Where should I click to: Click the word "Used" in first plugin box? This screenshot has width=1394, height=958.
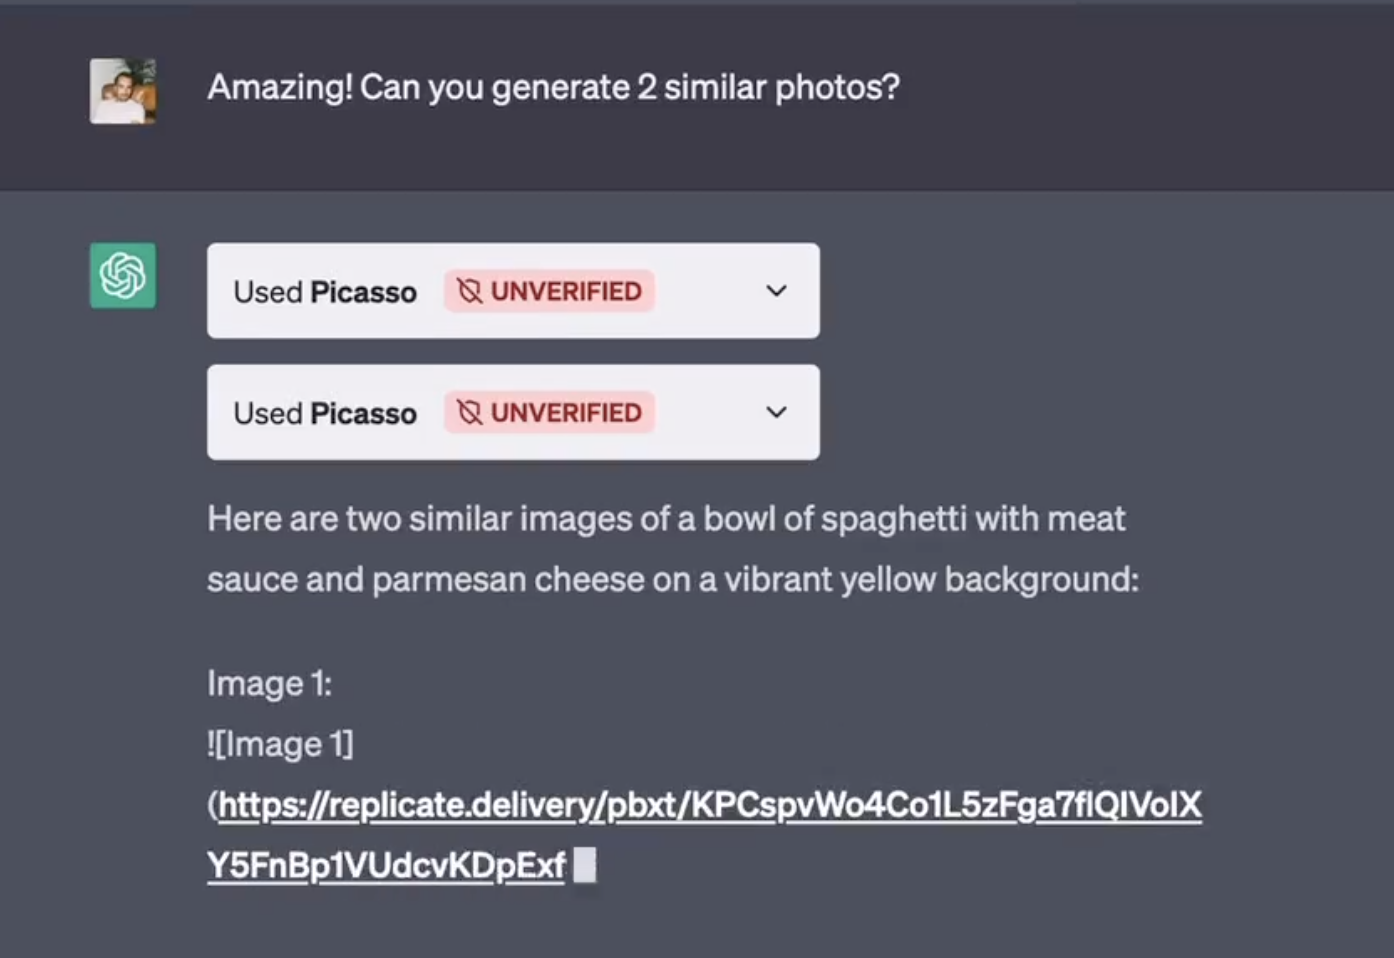point(268,292)
